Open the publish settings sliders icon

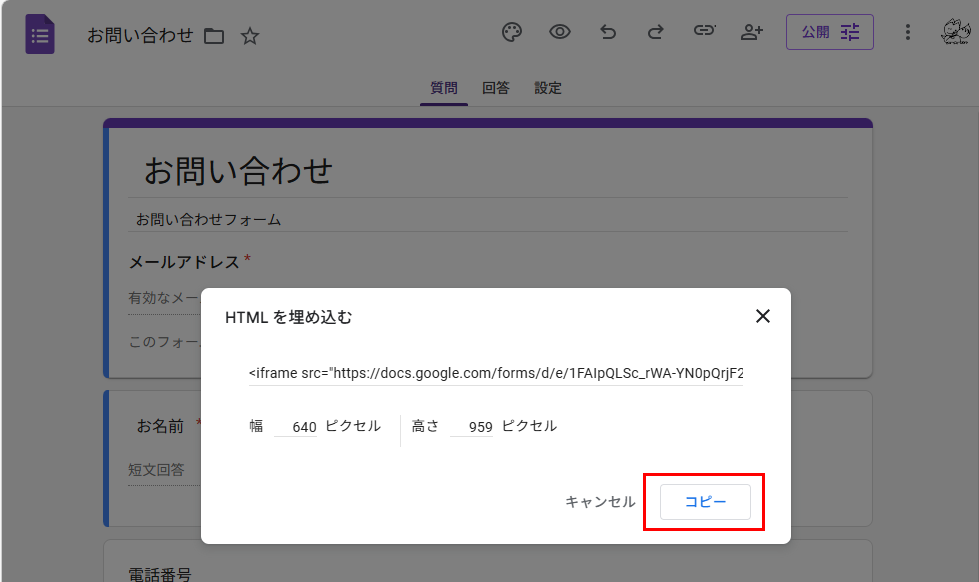point(849,31)
